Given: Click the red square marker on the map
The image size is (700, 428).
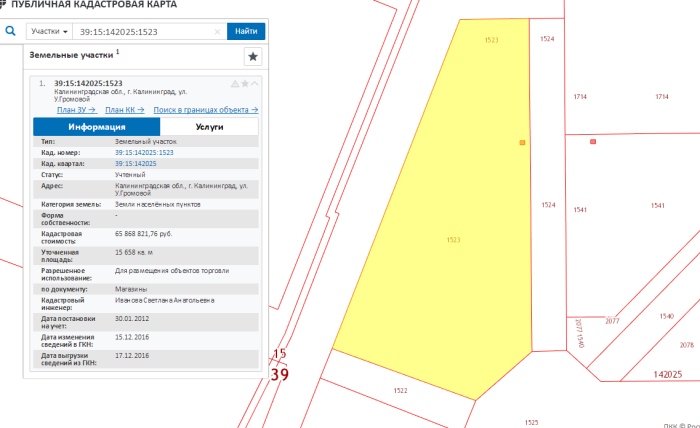Looking at the screenshot, I should [593, 141].
